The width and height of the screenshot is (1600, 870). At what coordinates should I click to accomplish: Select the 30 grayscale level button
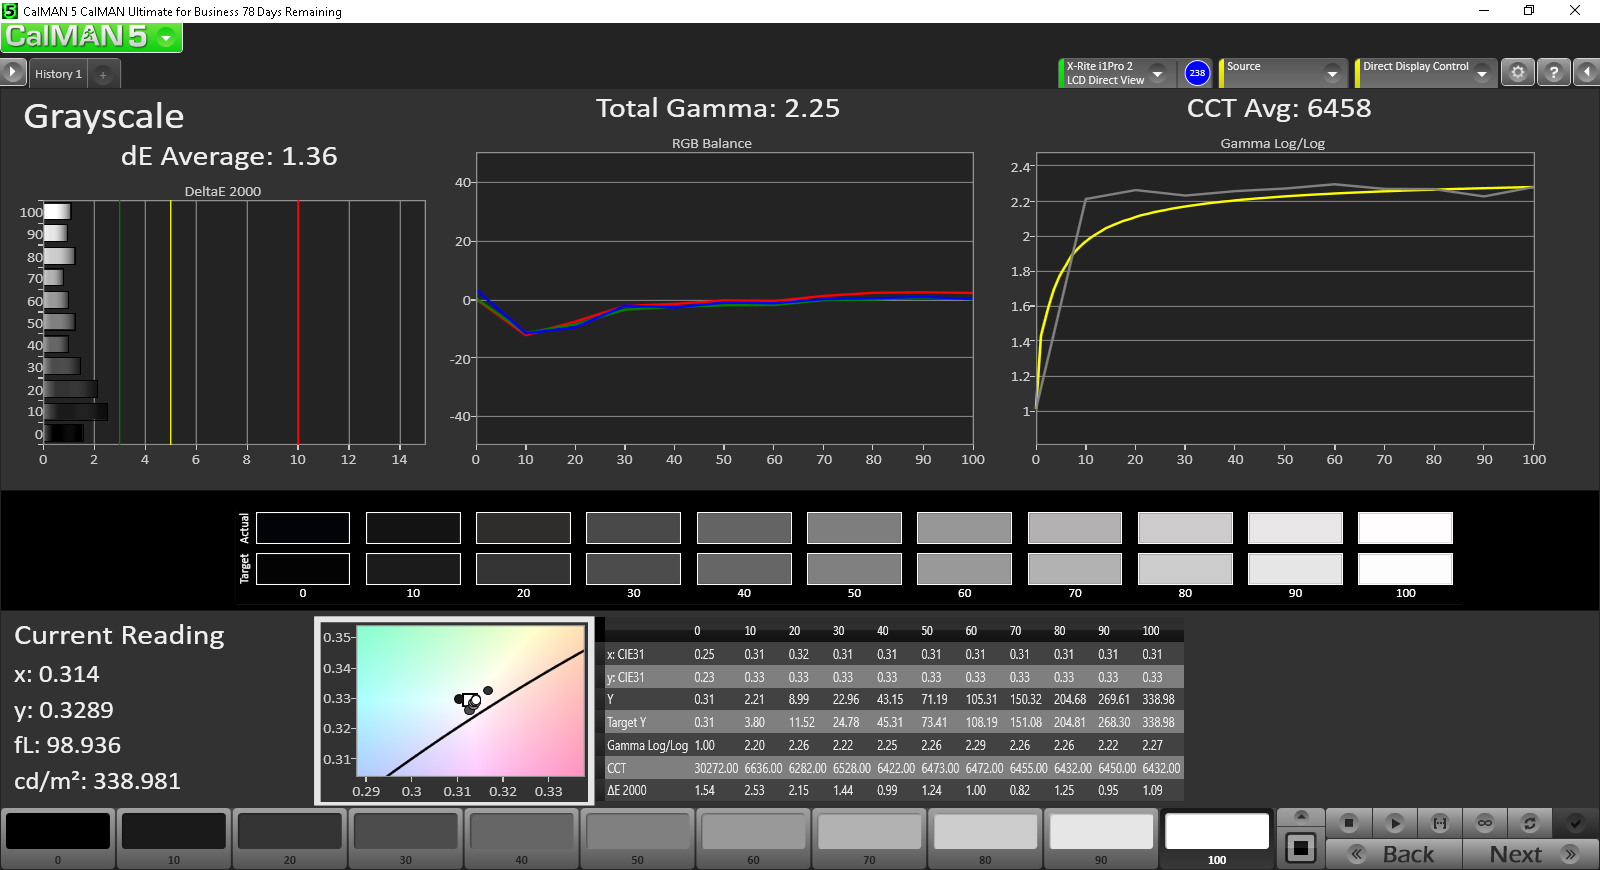click(x=406, y=838)
